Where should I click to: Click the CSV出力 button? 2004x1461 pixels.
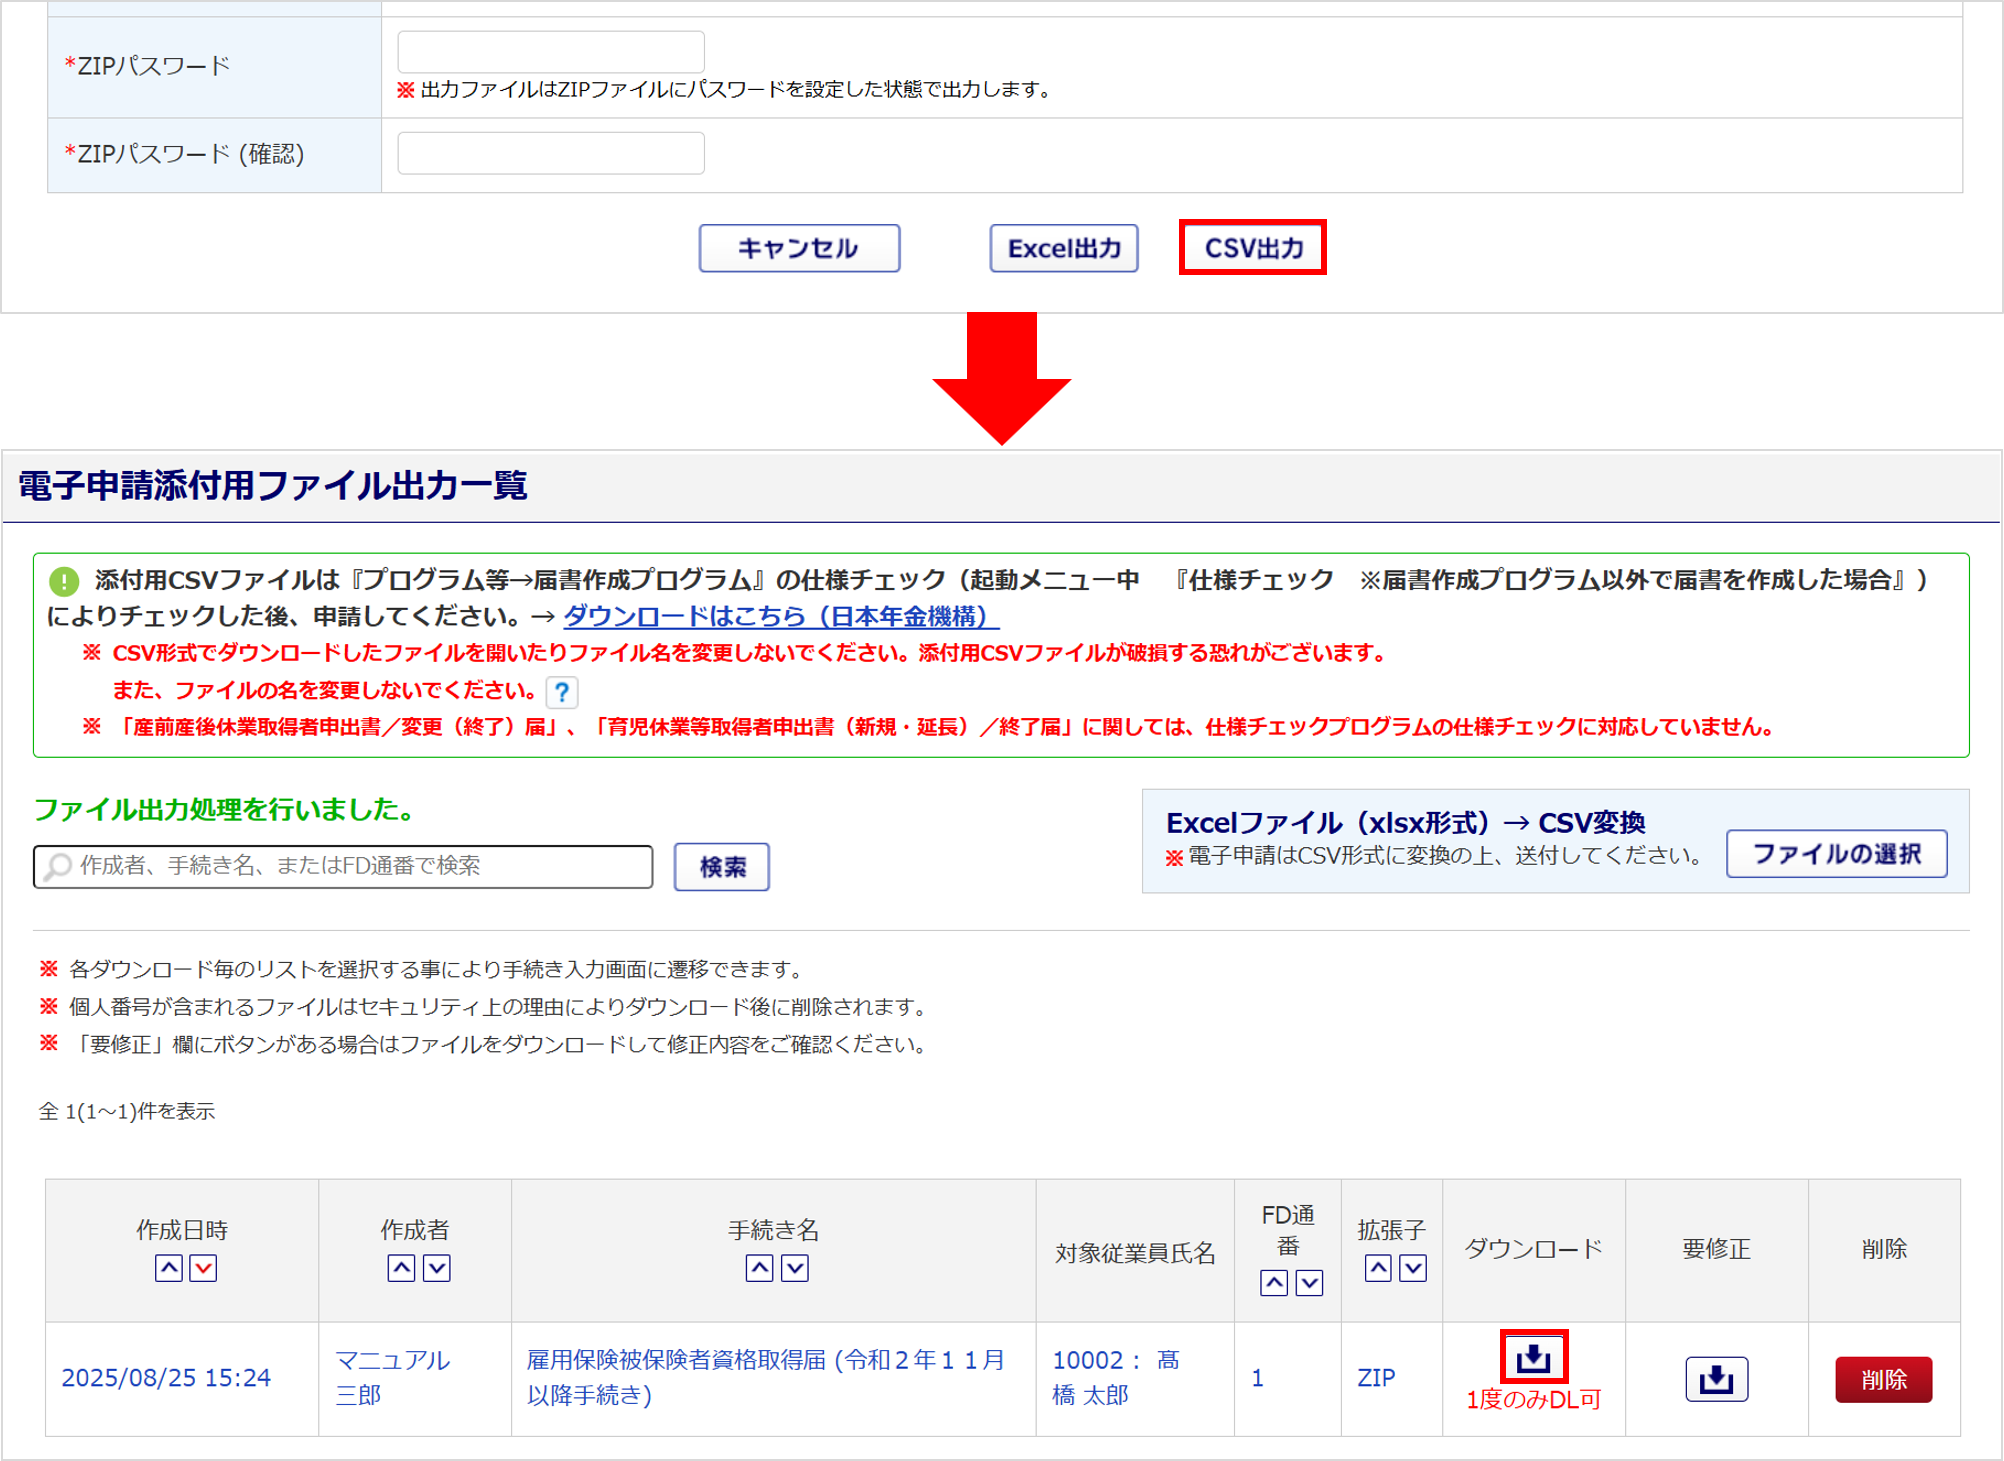(x=1253, y=247)
